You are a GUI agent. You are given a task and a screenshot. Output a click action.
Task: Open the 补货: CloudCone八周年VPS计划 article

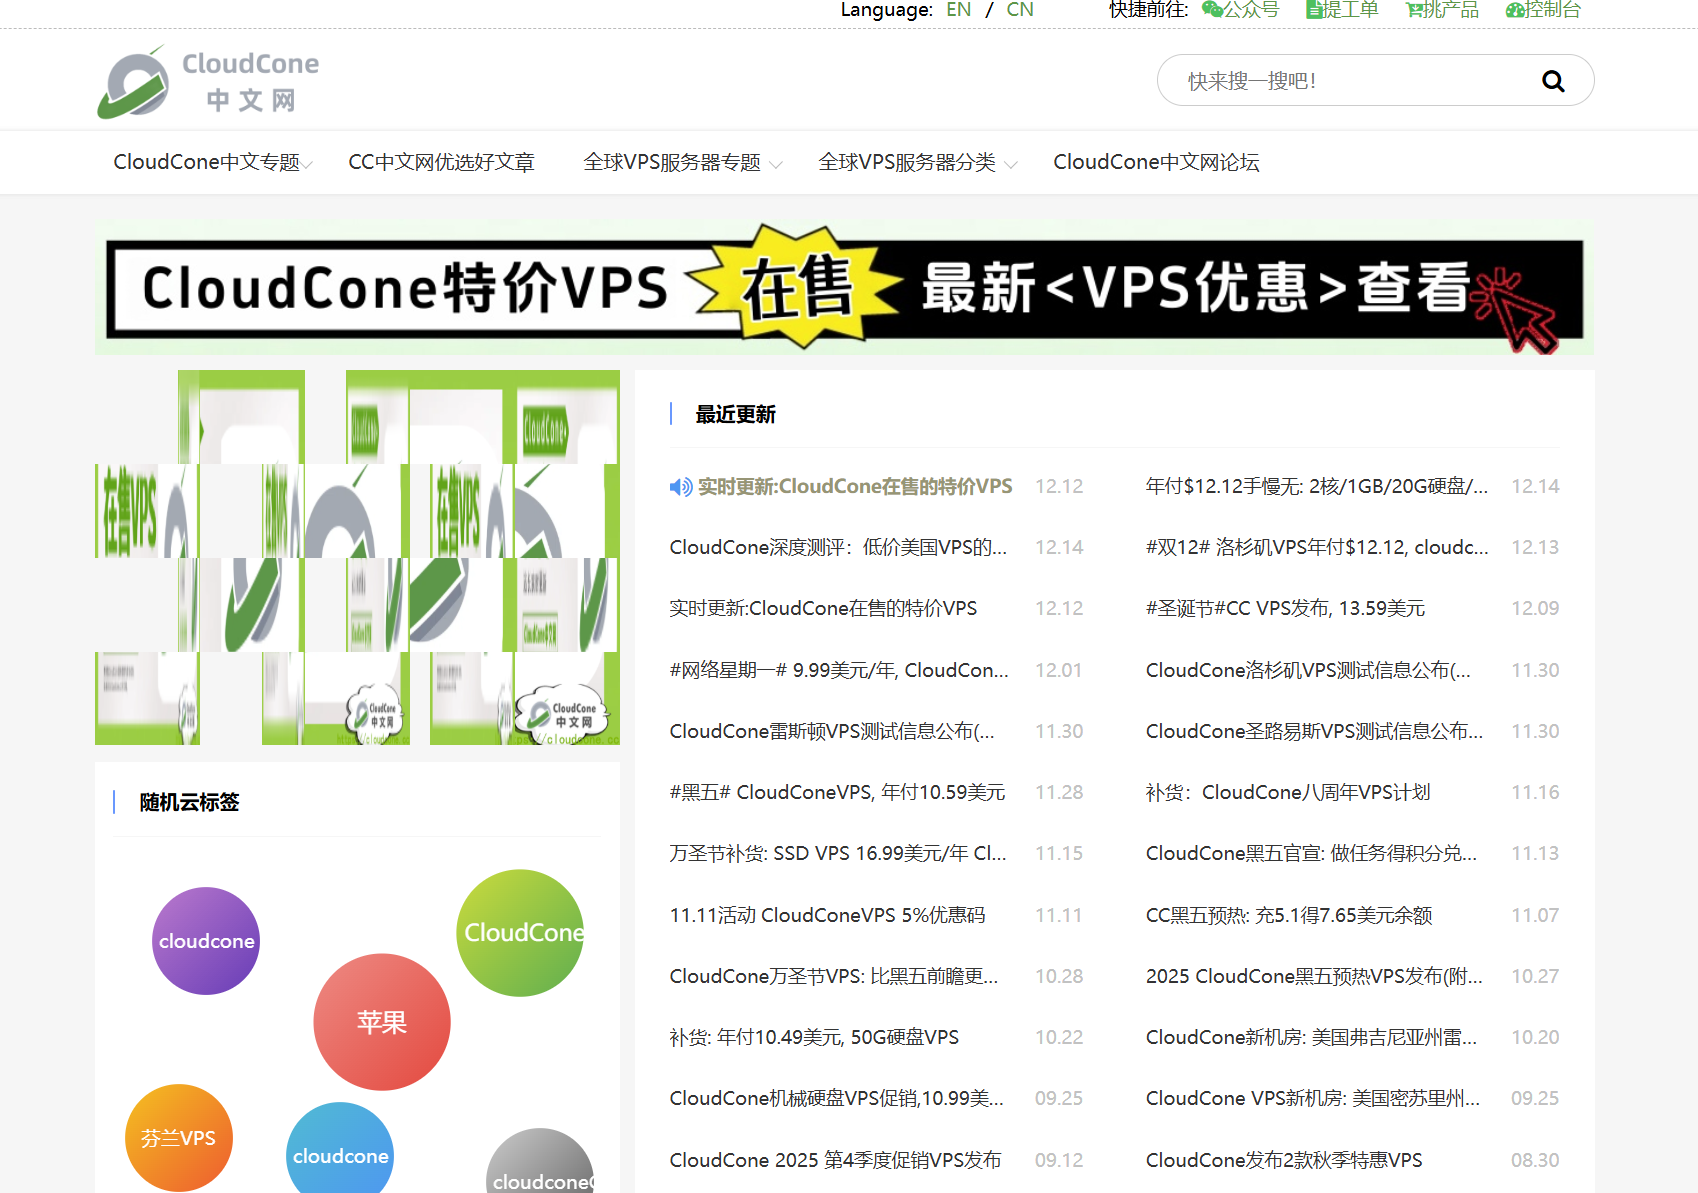1287,793
